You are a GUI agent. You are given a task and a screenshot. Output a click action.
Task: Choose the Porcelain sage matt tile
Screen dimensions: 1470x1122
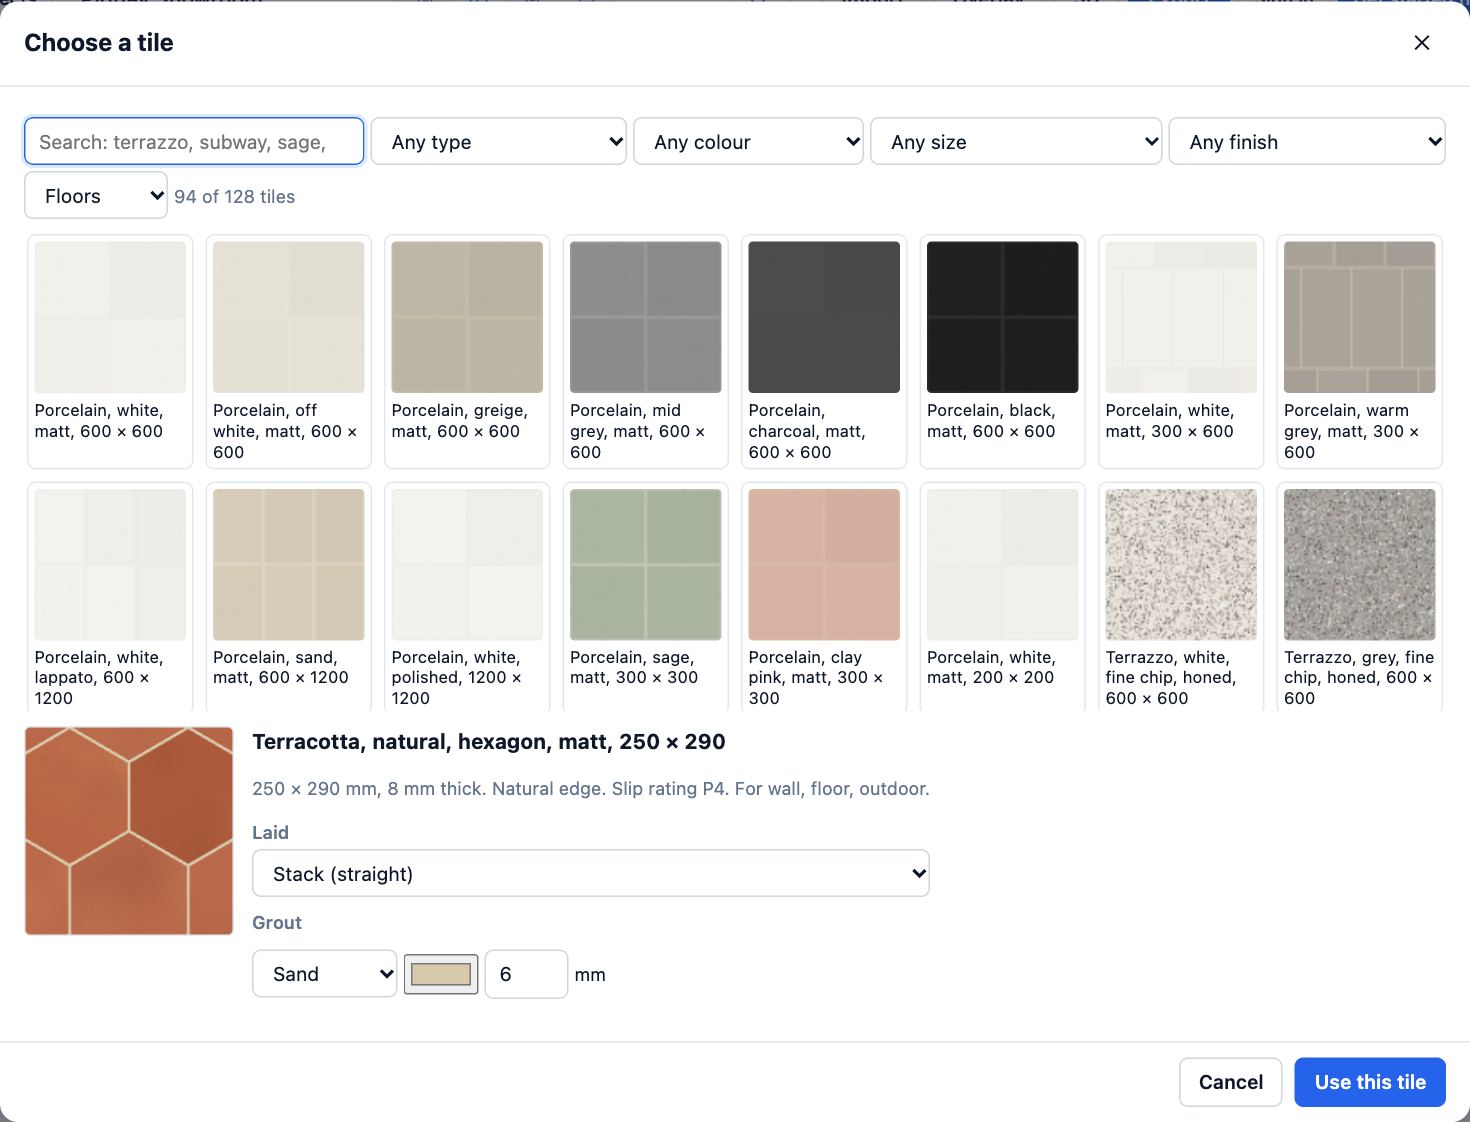click(x=646, y=597)
